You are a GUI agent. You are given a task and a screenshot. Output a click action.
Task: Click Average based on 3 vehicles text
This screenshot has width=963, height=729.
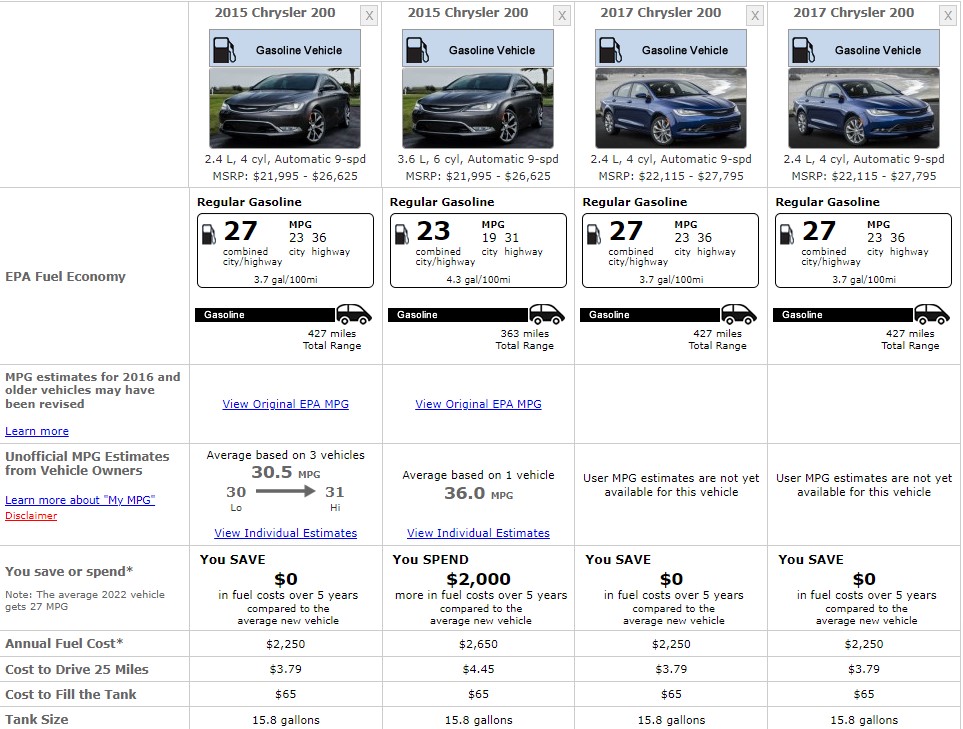(x=286, y=455)
